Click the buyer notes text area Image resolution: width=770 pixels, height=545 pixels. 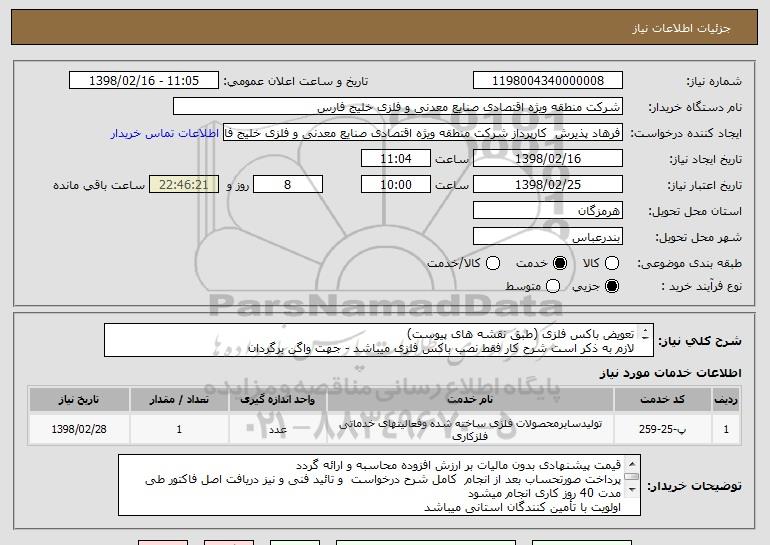(x=379, y=485)
